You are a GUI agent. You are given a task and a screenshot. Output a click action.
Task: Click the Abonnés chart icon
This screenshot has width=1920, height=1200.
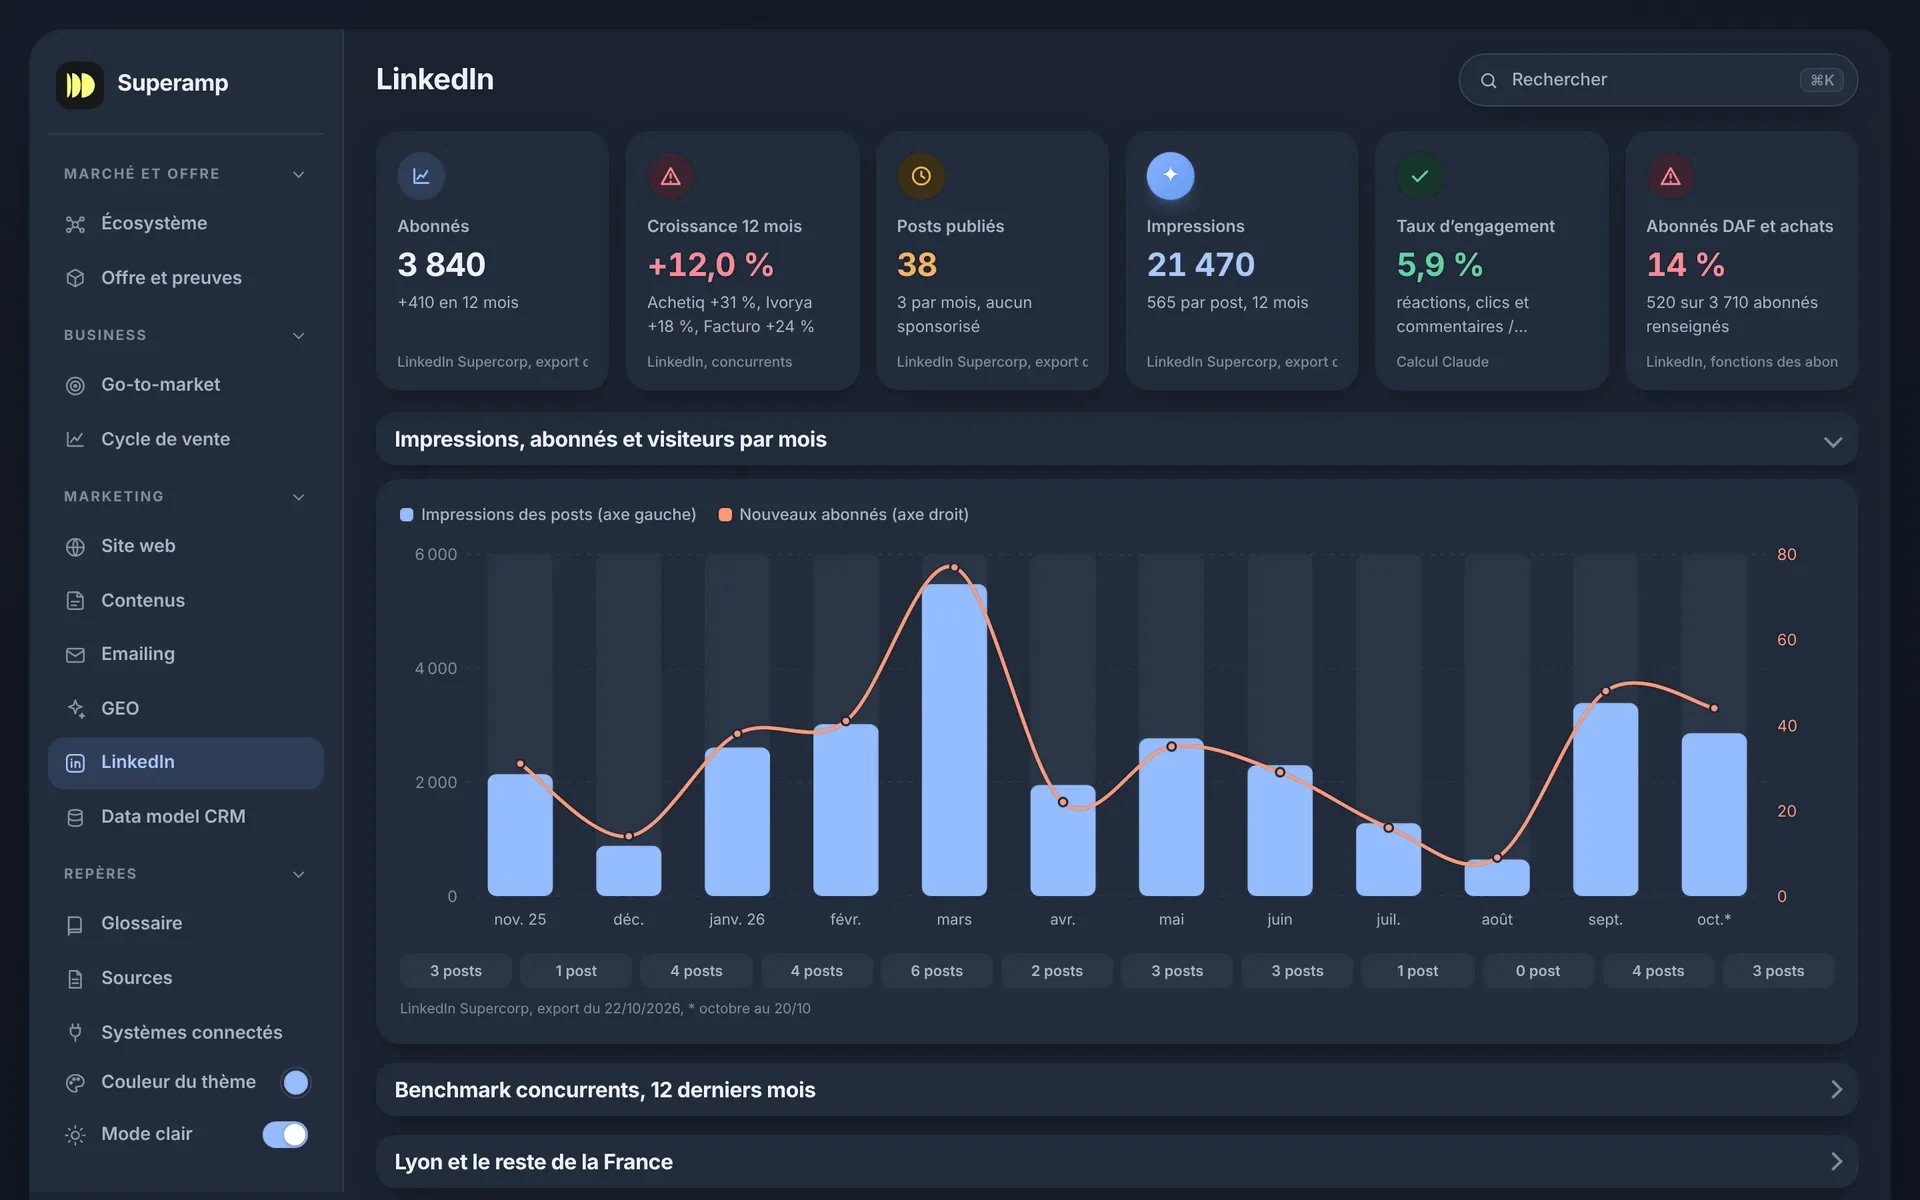tap(421, 176)
